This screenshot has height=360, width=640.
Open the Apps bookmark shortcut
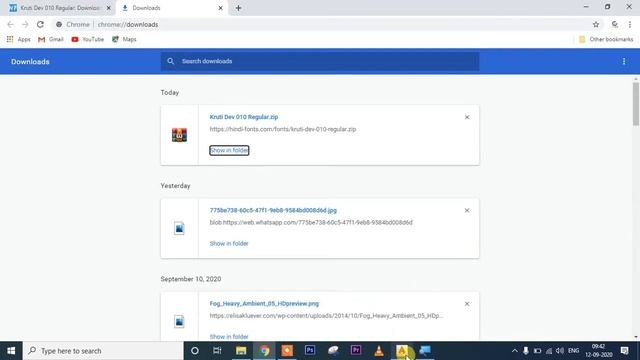click(18, 39)
